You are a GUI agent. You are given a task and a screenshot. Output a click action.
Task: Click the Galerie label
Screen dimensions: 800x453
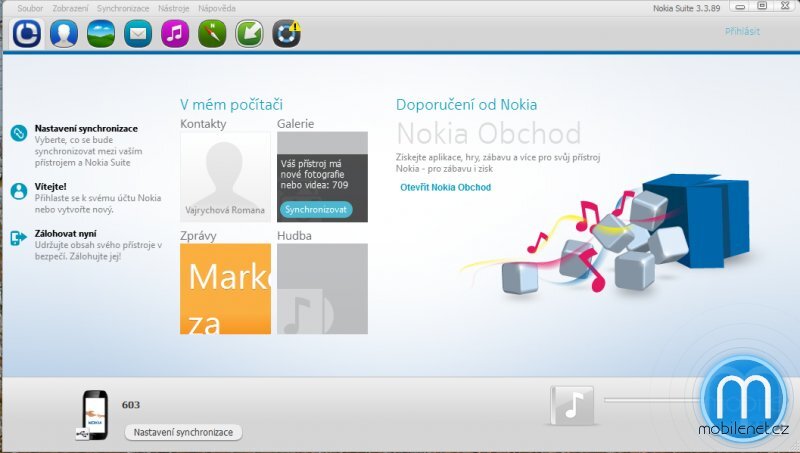tap(295, 124)
